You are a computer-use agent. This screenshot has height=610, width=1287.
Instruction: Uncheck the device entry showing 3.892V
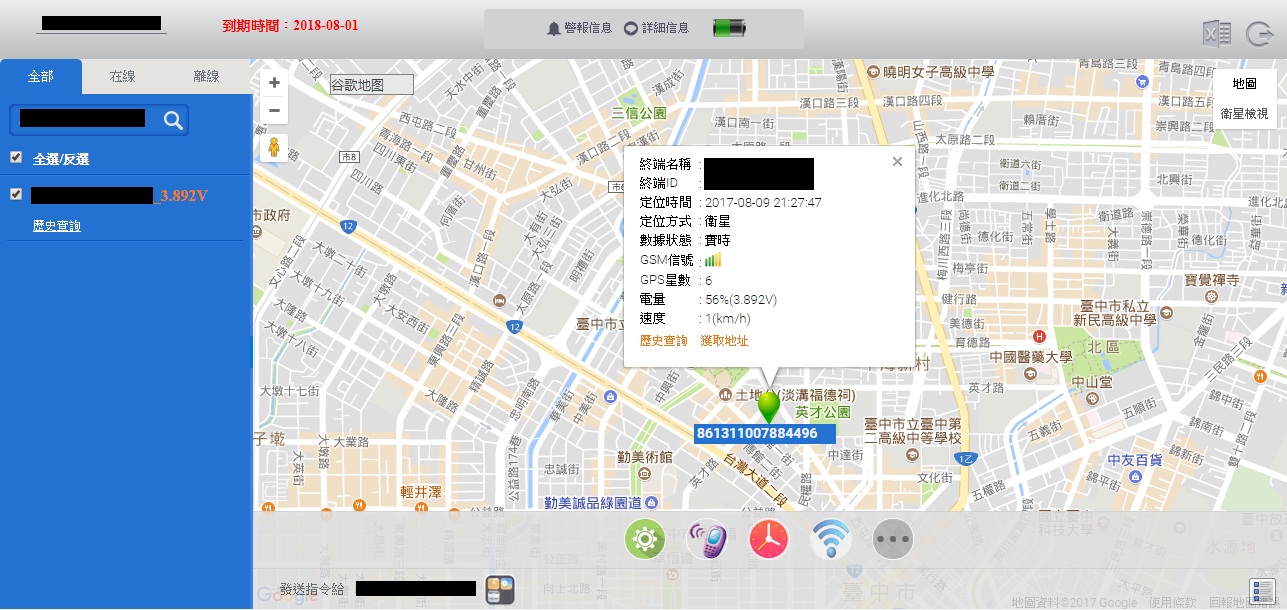[16, 194]
